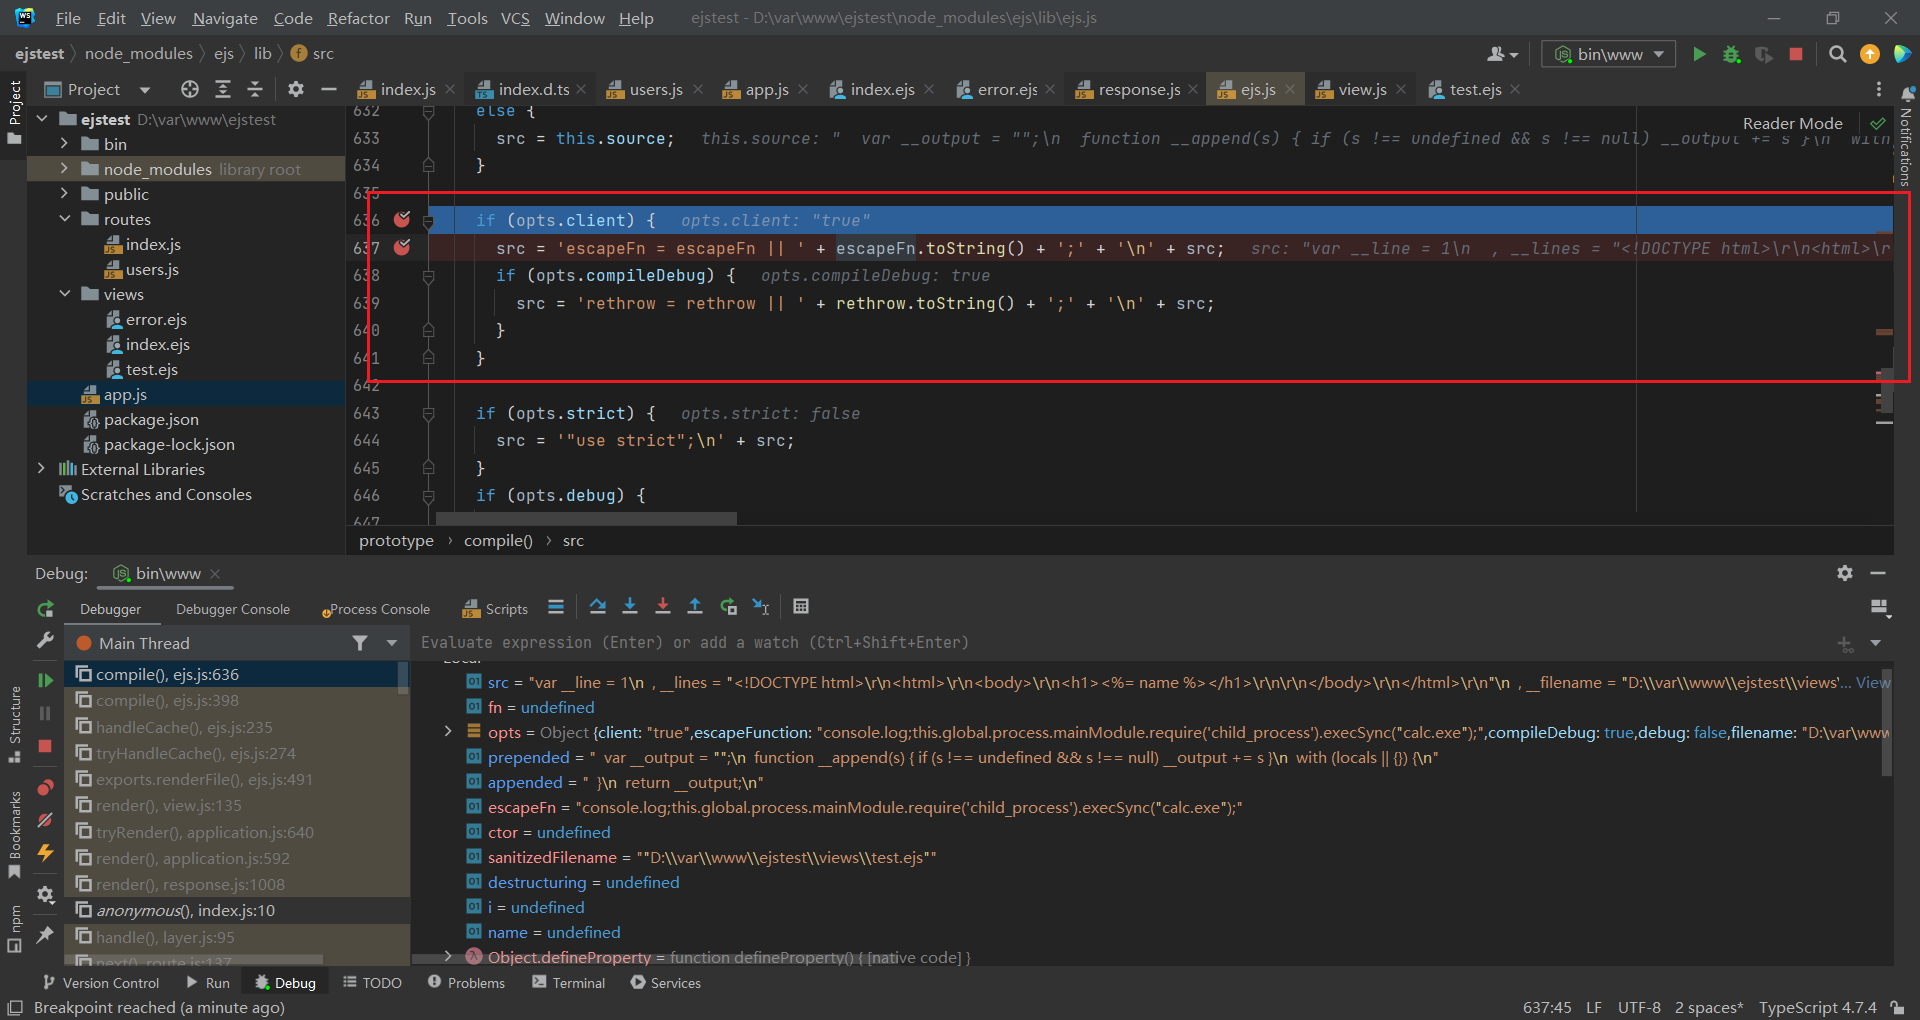The image size is (1920, 1020).
Task: Collapse the views folder
Action: (x=64, y=294)
